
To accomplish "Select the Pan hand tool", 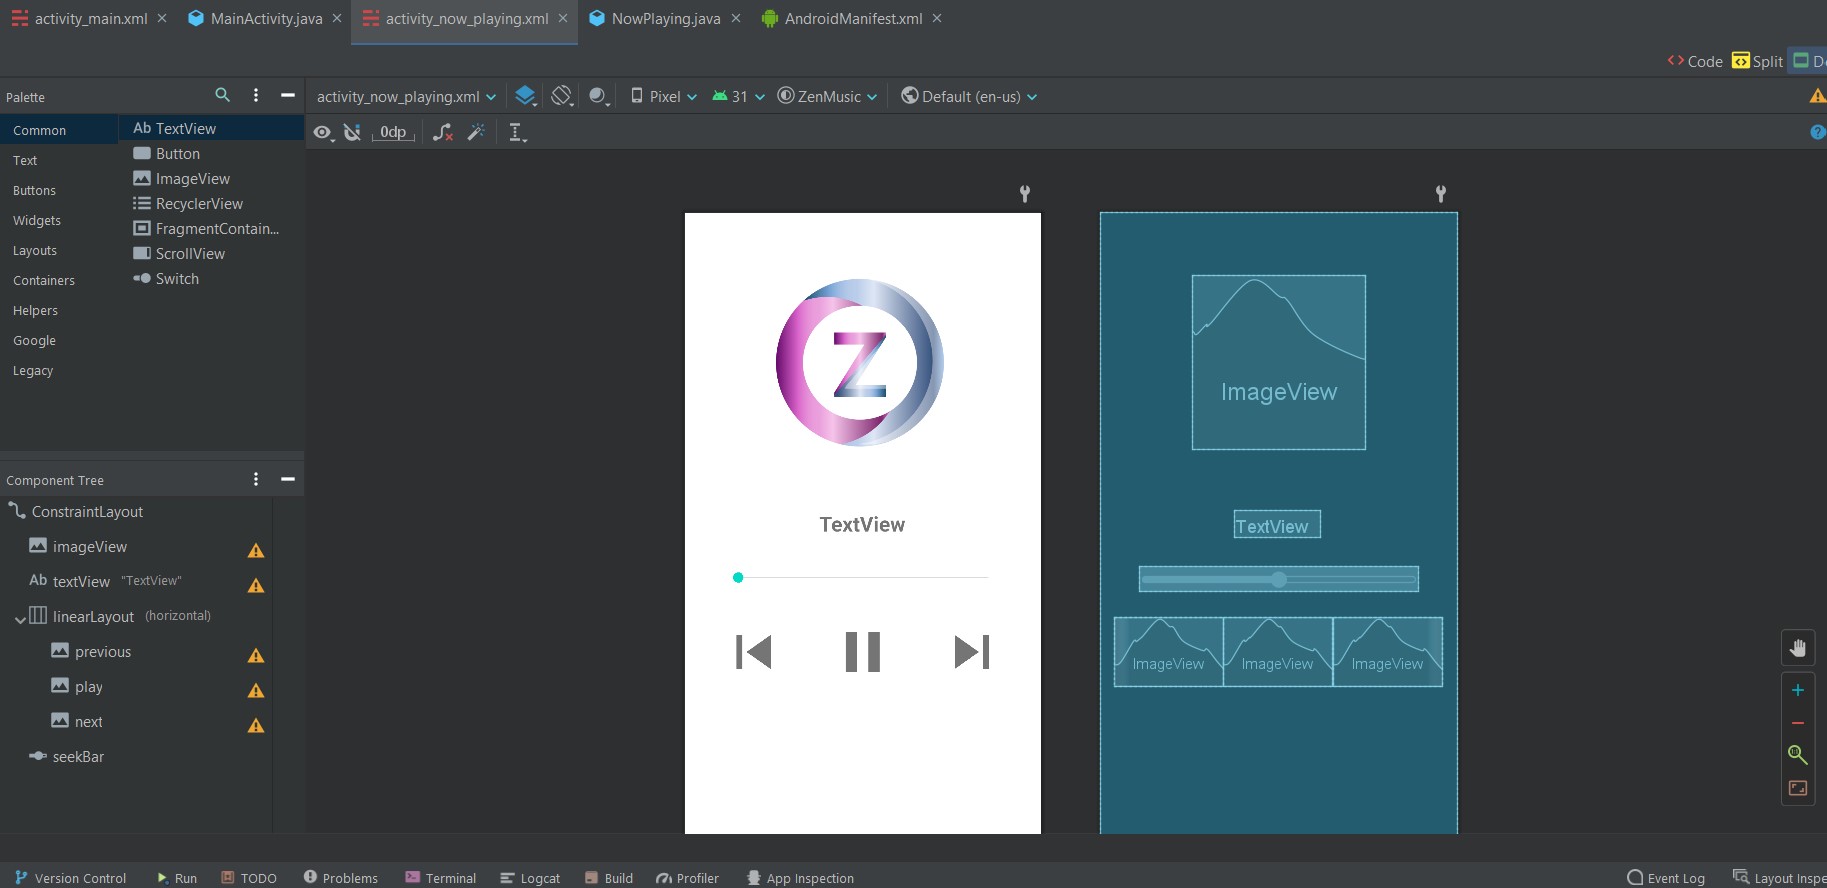I will pyautogui.click(x=1798, y=648).
